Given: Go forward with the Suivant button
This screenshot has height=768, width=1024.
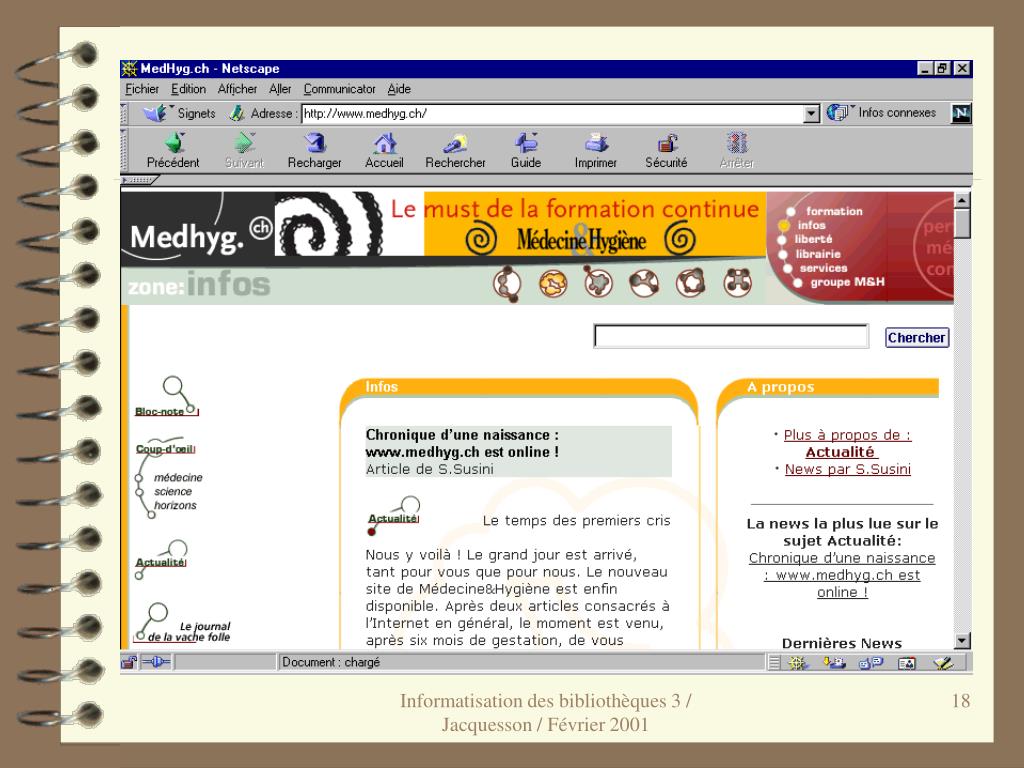Looking at the screenshot, I should coord(244,151).
